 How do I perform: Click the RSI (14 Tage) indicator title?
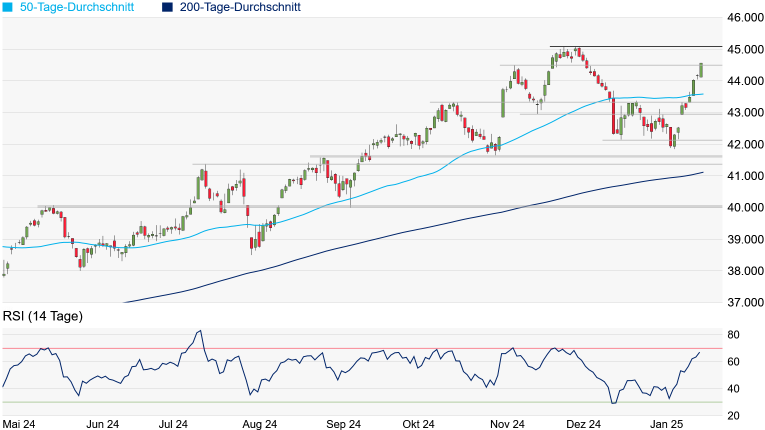pyautogui.click(x=42, y=316)
